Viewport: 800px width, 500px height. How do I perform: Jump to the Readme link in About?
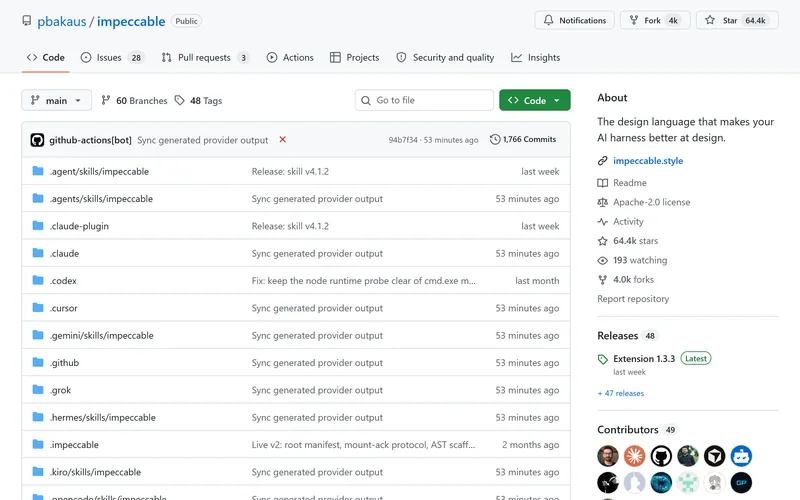point(630,183)
